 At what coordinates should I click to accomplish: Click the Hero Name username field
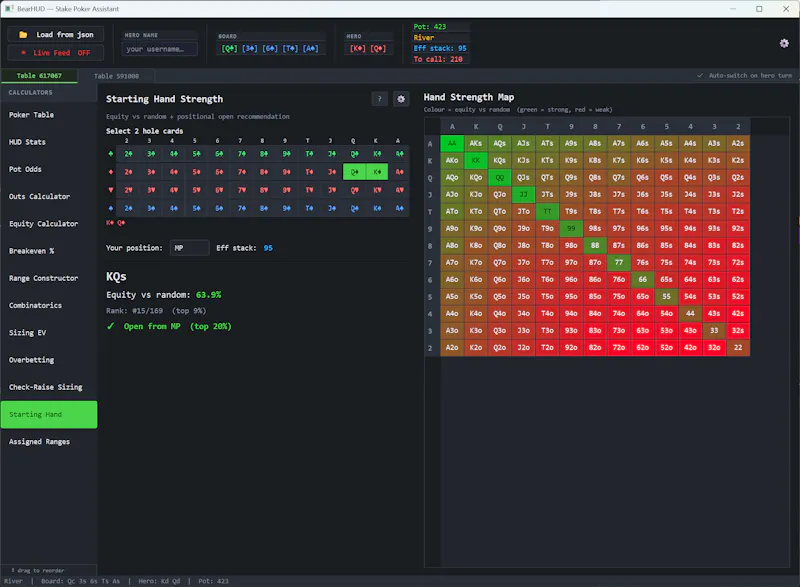160,49
